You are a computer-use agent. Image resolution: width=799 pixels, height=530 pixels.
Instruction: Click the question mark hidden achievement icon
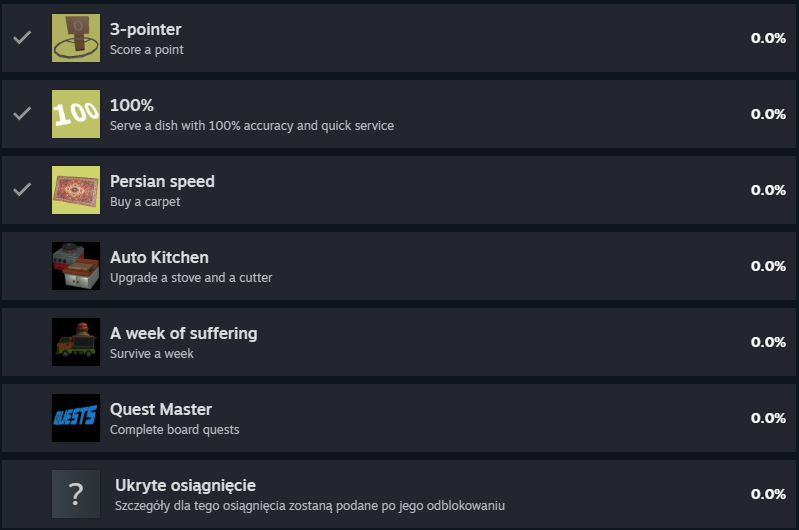(76, 494)
